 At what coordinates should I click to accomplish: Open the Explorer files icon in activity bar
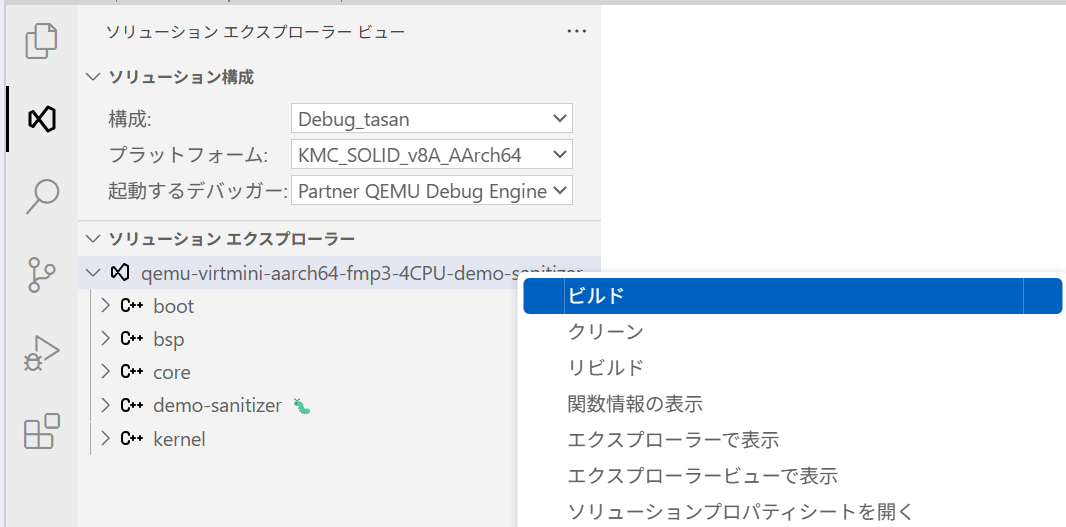click(41, 41)
